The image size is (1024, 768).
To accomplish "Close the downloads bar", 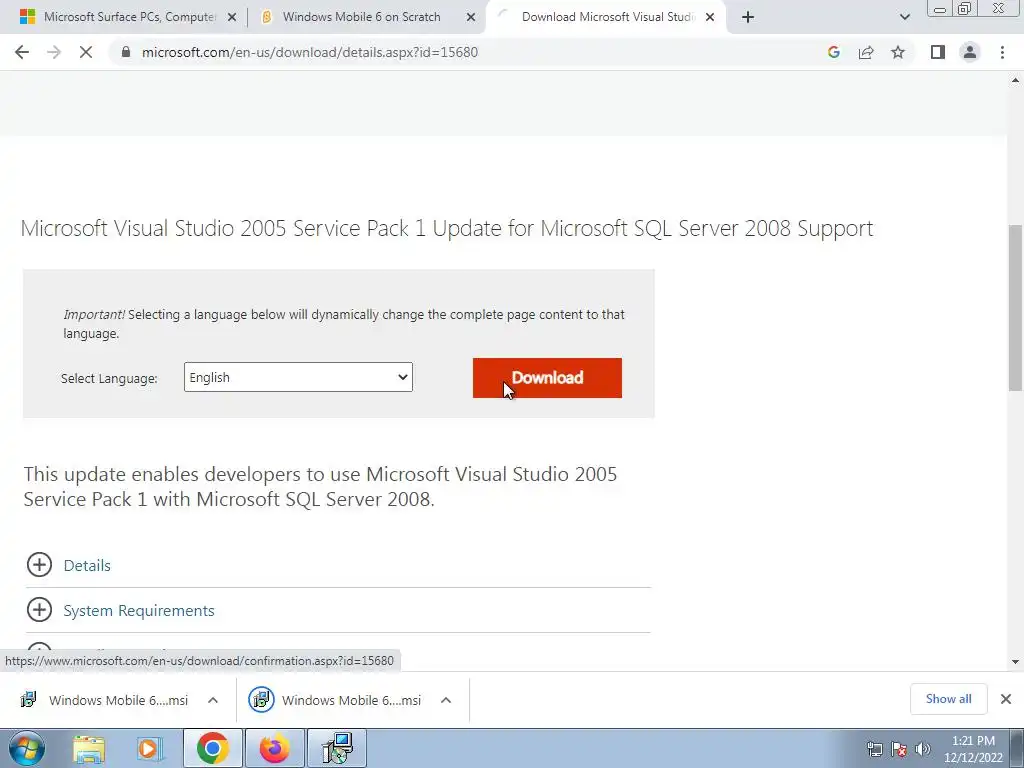I will tap(1006, 699).
